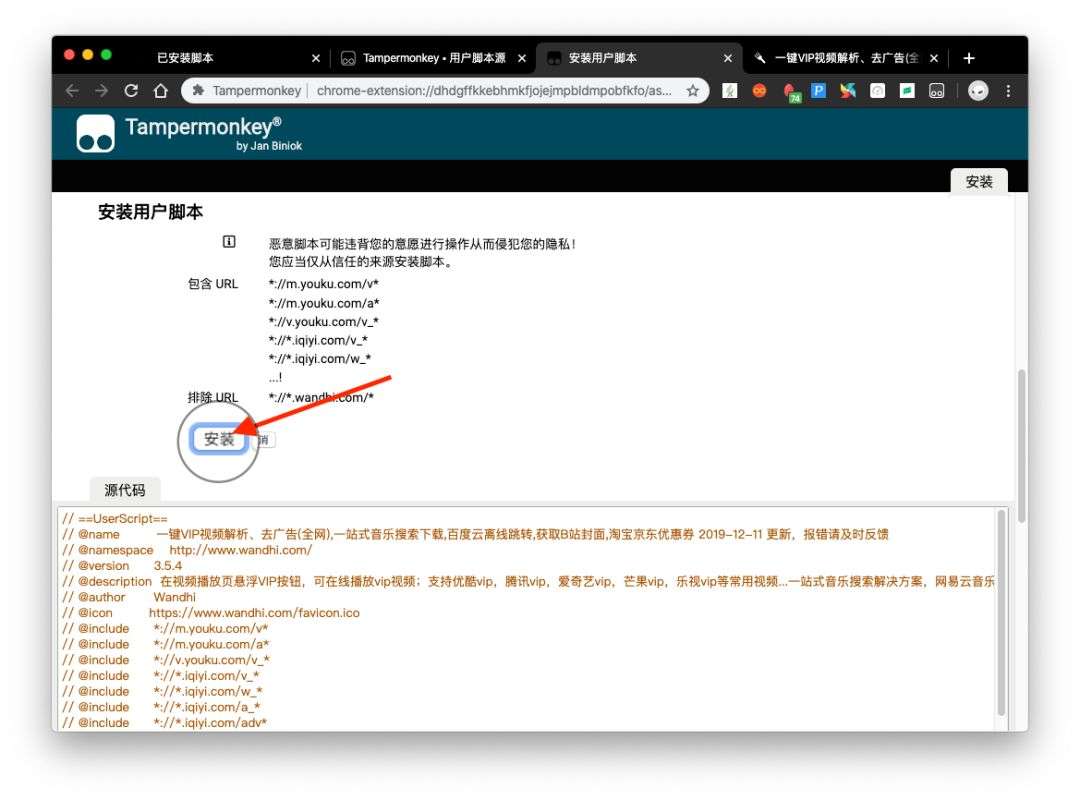Open the colorful pinwheel extension icon
Viewport: 1080px width, 800px height.
pyautogui.click(x=848, y=90)
